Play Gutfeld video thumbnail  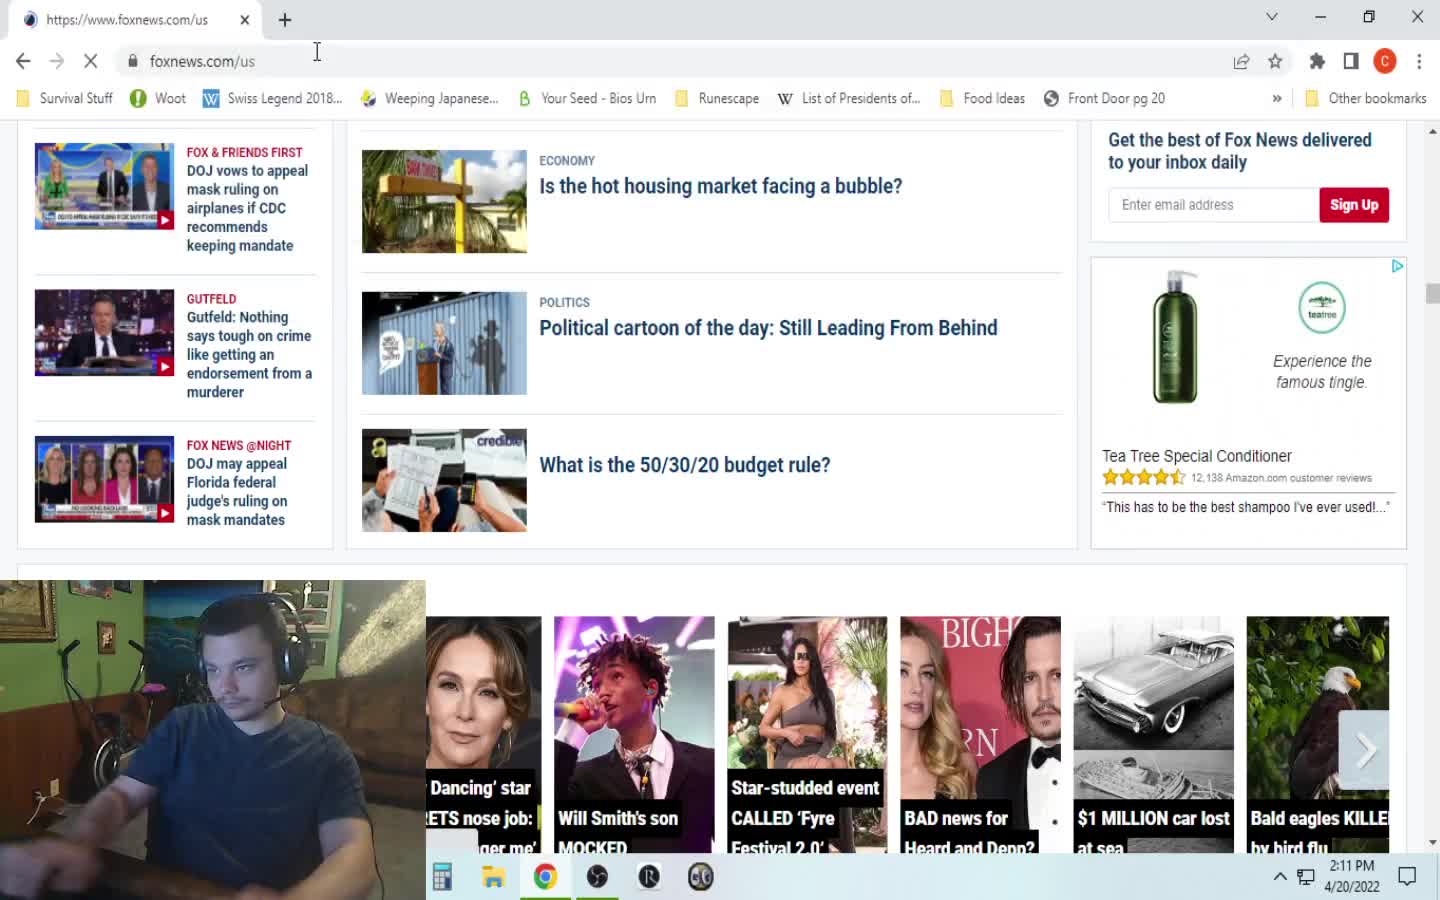[x=104, y=333]
